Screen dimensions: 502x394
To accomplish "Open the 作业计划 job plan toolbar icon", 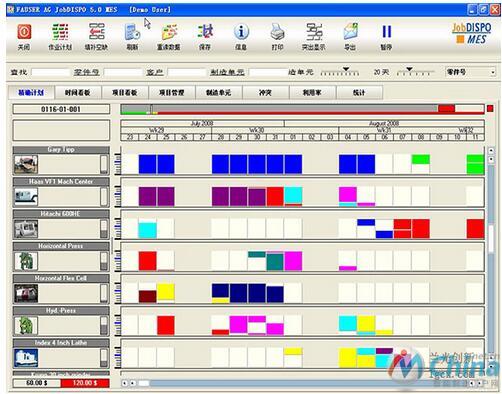I will click(x=60, y=32).
